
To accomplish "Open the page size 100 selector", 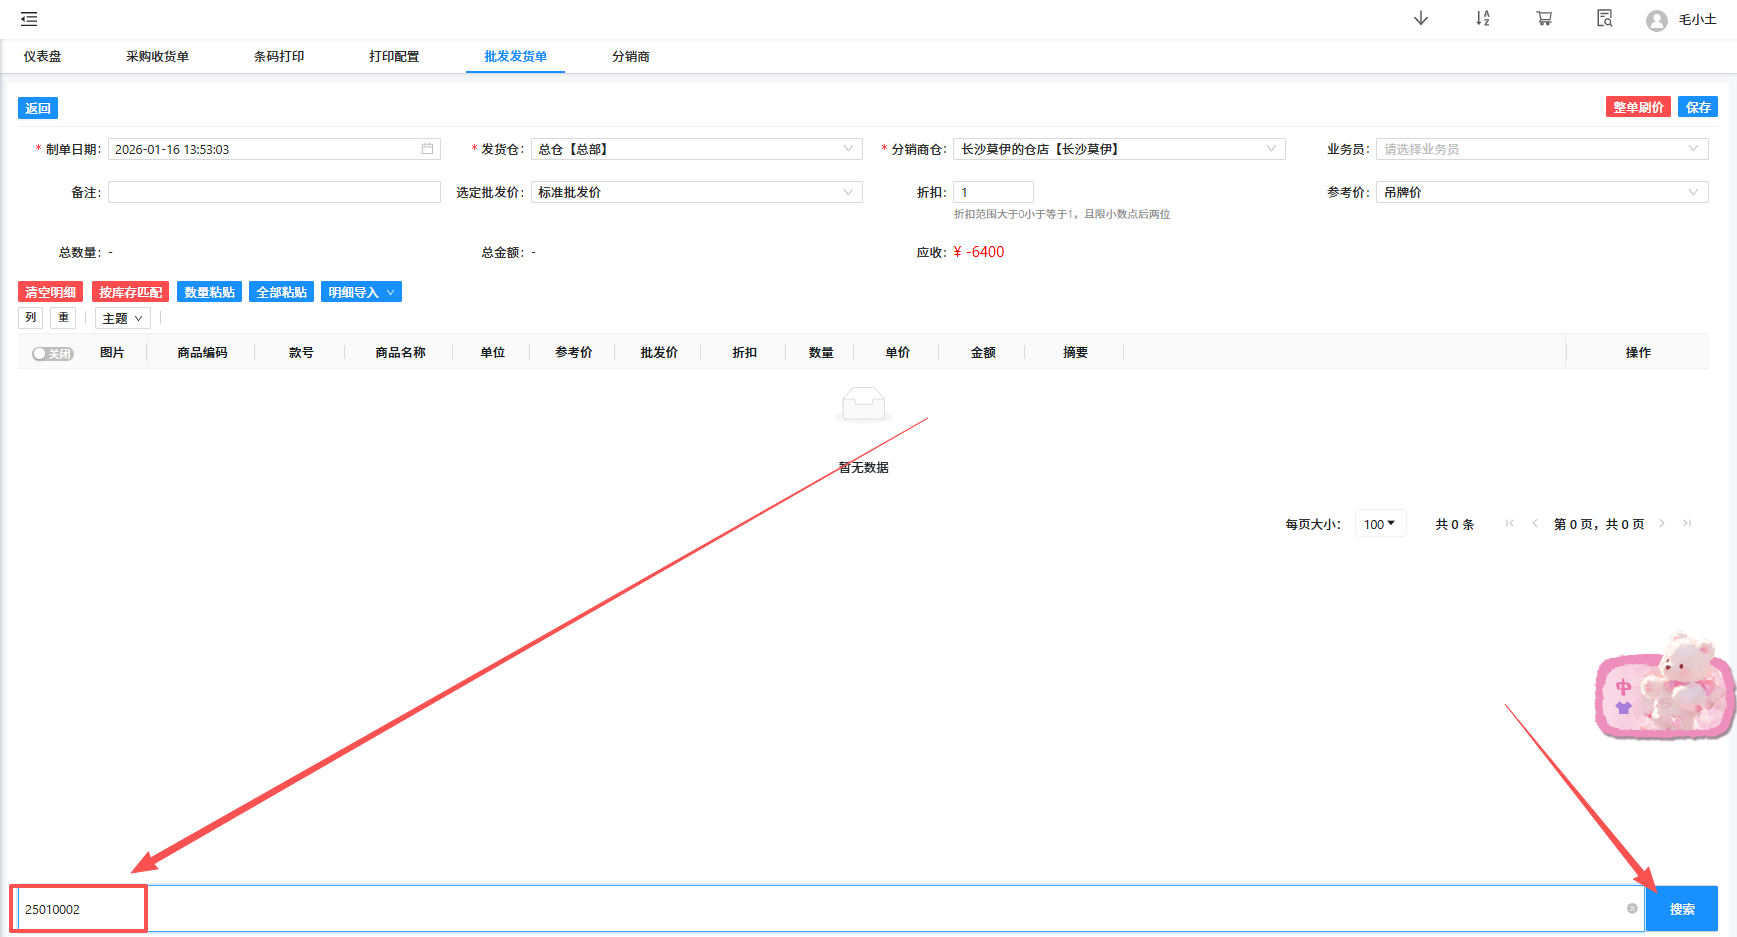I will pyautogui.click(x=1379, y=524).
